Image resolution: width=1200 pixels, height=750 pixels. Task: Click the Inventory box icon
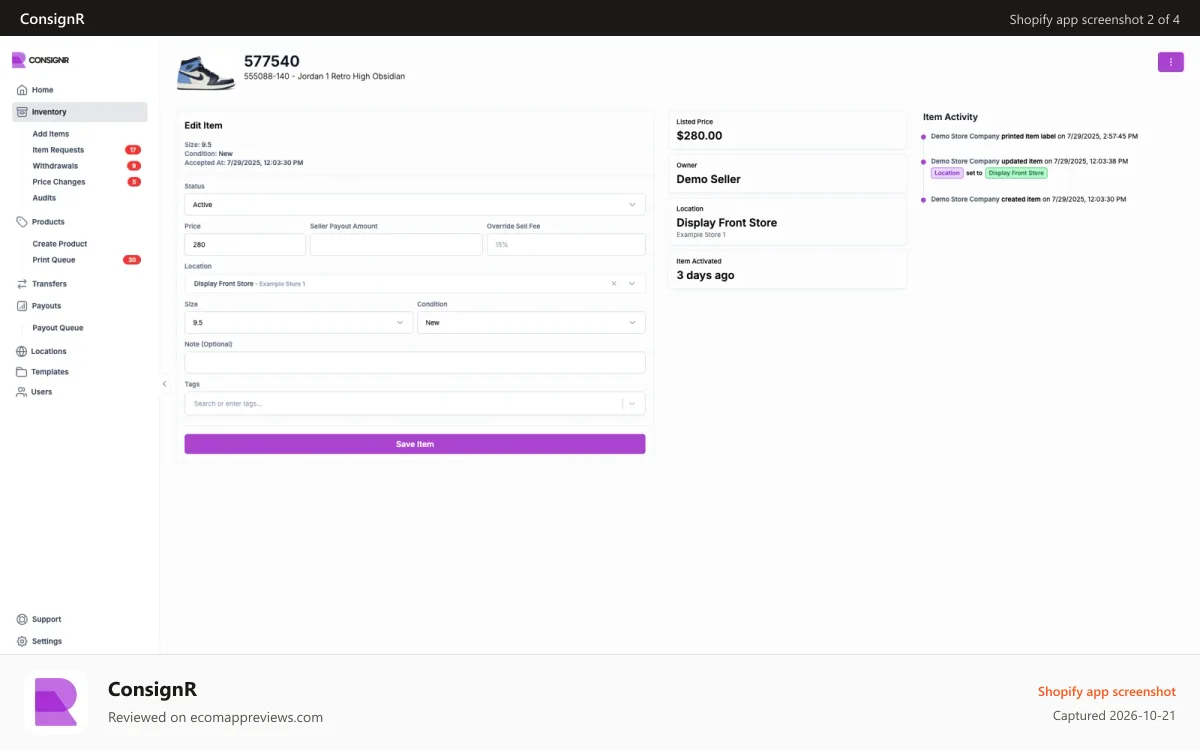[x=22, y=112]
